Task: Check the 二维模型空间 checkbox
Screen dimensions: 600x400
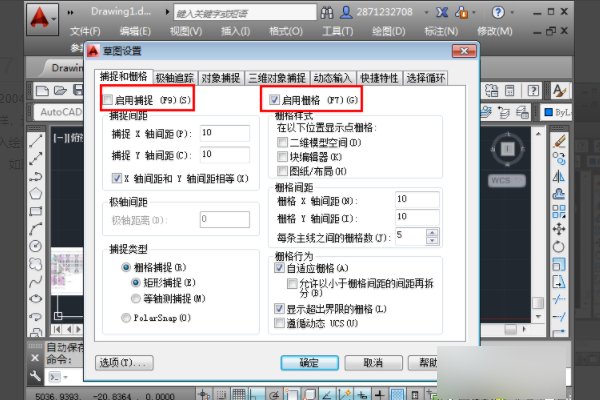Action: (282, 142)
